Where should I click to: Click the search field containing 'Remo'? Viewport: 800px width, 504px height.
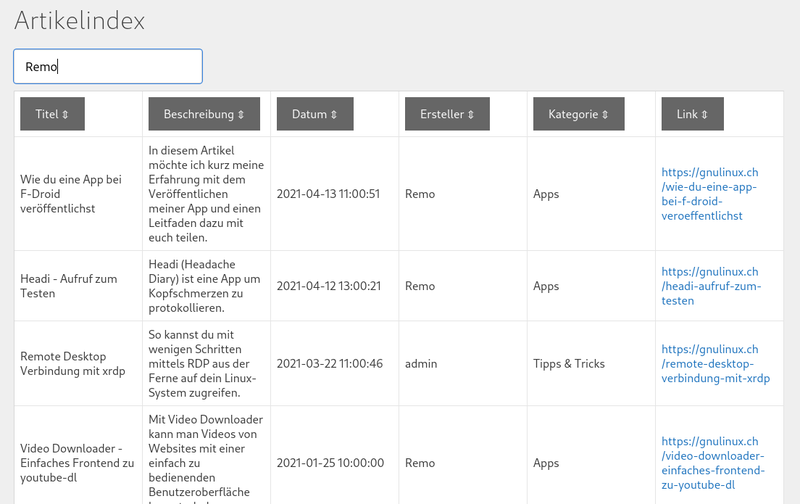pyautogui.click(x=108, y=66)
